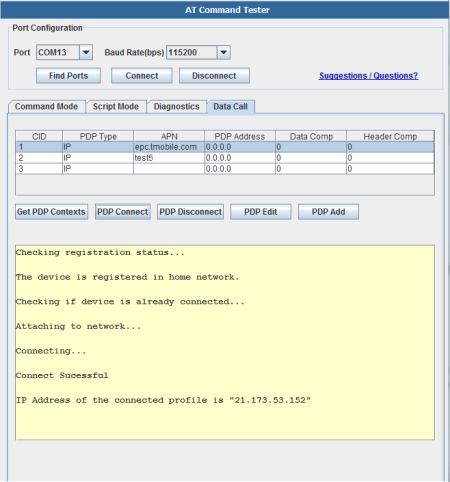Click the PDP Add button
The width and height of the screenshot is (450, 482).
click(328, 212)
